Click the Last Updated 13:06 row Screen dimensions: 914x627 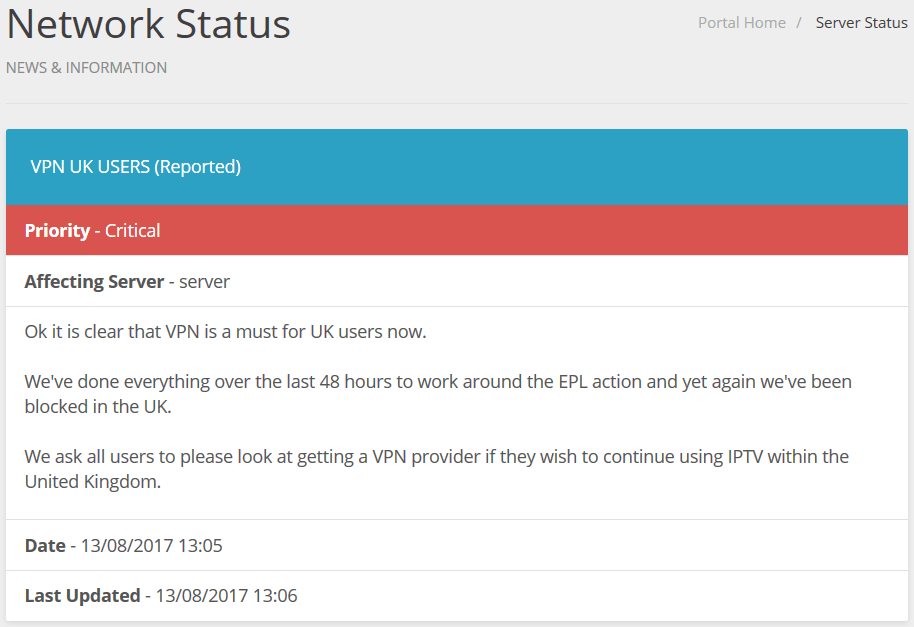coord(457,596)
